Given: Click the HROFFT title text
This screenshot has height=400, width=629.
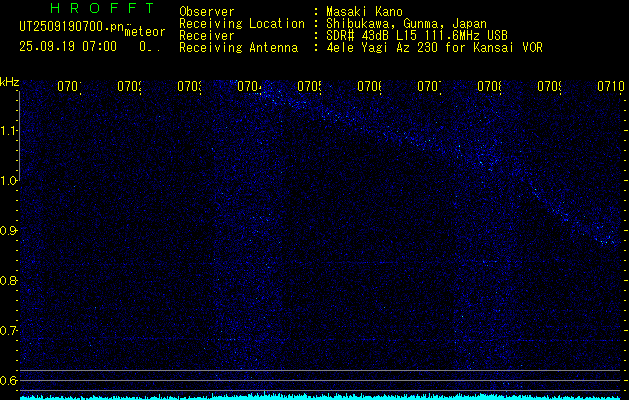Looking at the screenshot, I should tap(103, 8).
